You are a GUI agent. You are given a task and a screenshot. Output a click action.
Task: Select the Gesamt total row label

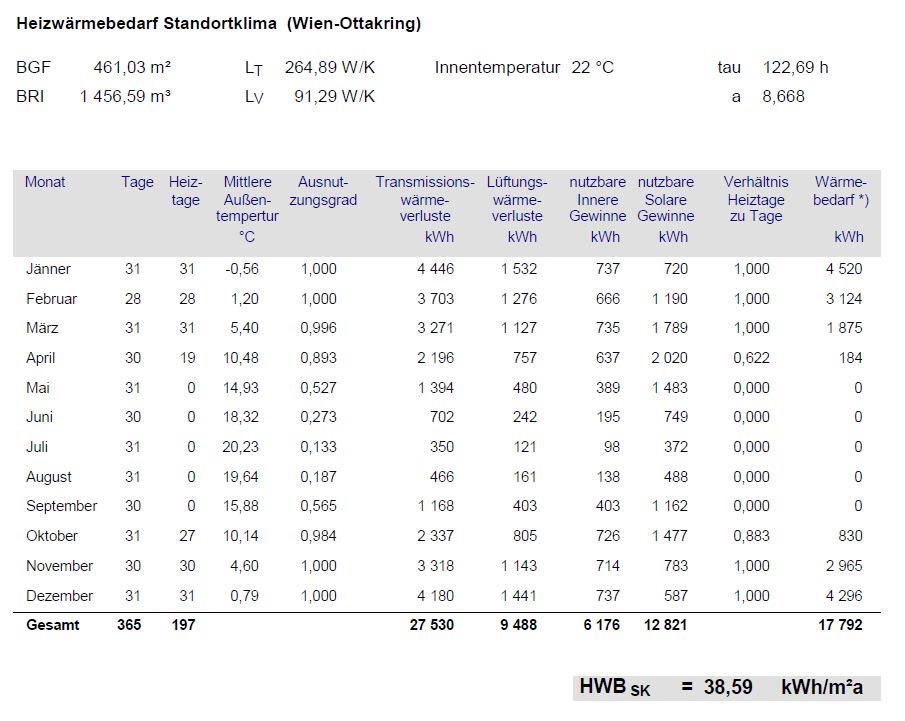tap(52, 625)
